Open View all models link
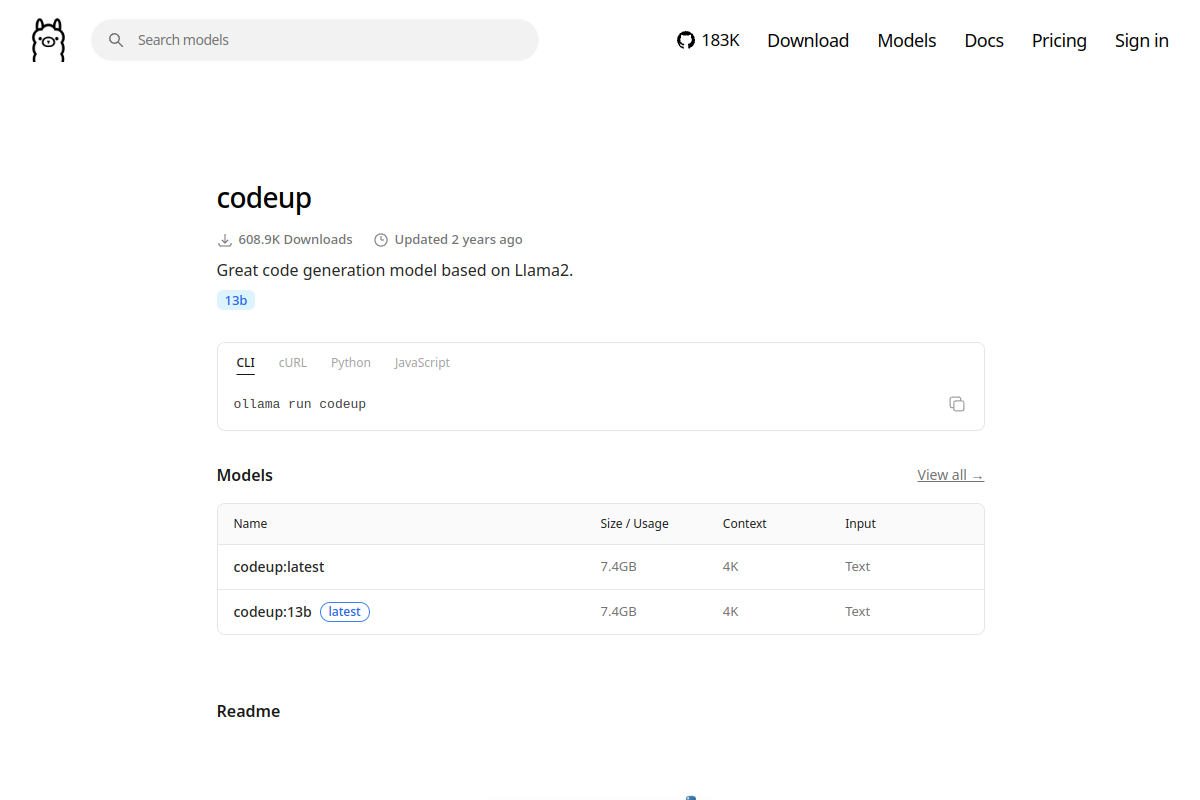The image size is (1200, 800). pos(950,475)
